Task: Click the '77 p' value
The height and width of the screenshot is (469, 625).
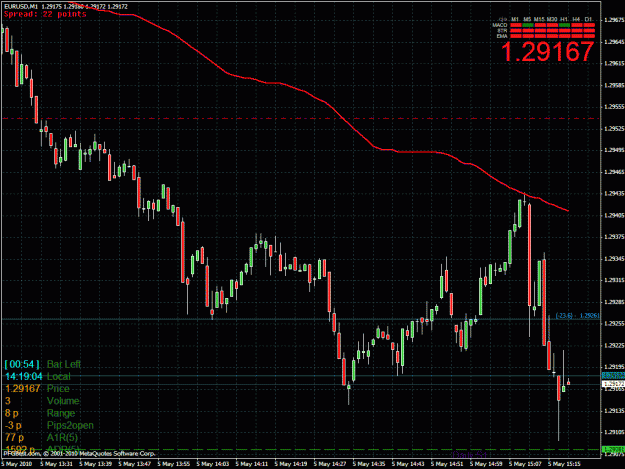Action: 14,438
